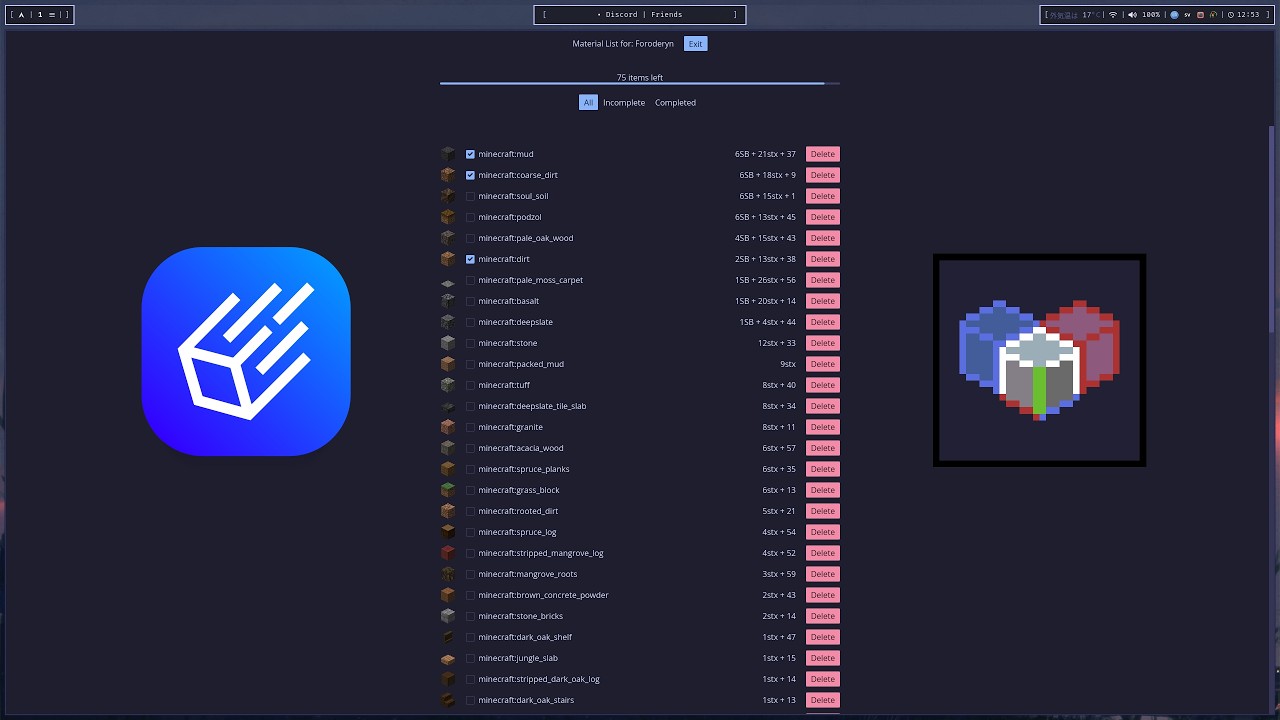
Task: Click the clock icon in the top bar
Action: pos(1230,15)
